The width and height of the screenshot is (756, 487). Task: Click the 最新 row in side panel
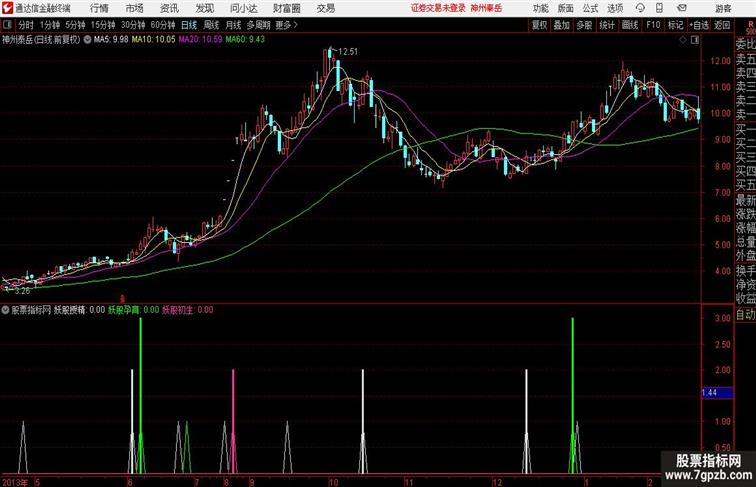pos(745,200)
